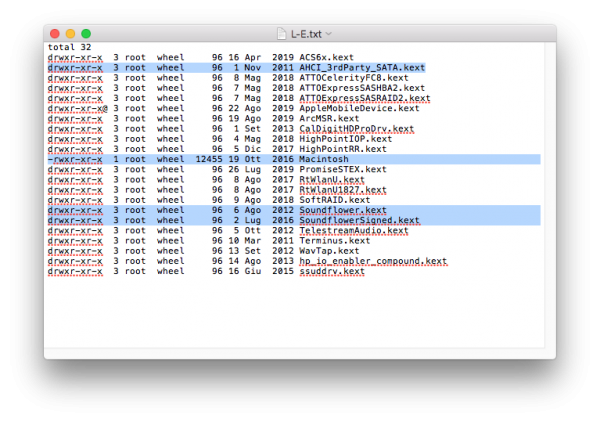Click PromiseSTEX.kext filename
This screenshot has width=600, height=422.
click(343, 169)
